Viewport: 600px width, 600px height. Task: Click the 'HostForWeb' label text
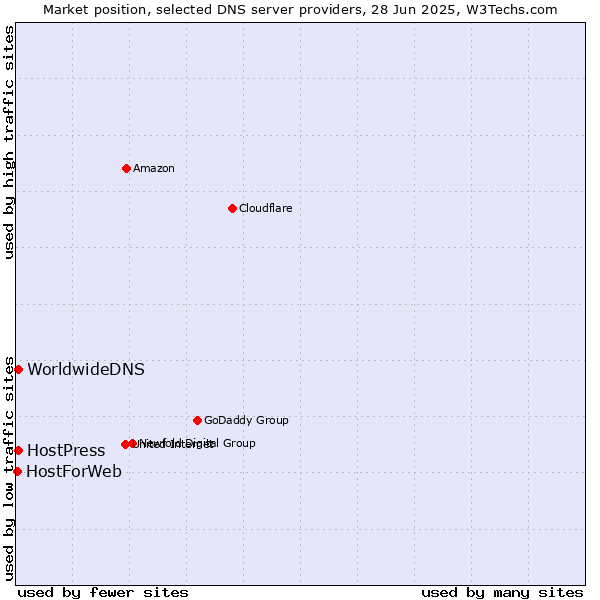coord(74,471)
